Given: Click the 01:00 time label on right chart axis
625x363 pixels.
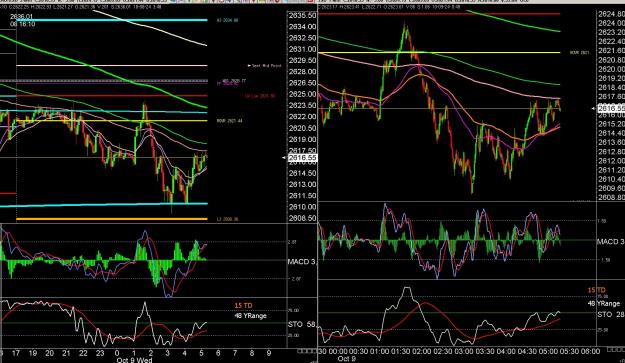Looking at the screenshot, I should pyautogui.click(x=379, y=351).
